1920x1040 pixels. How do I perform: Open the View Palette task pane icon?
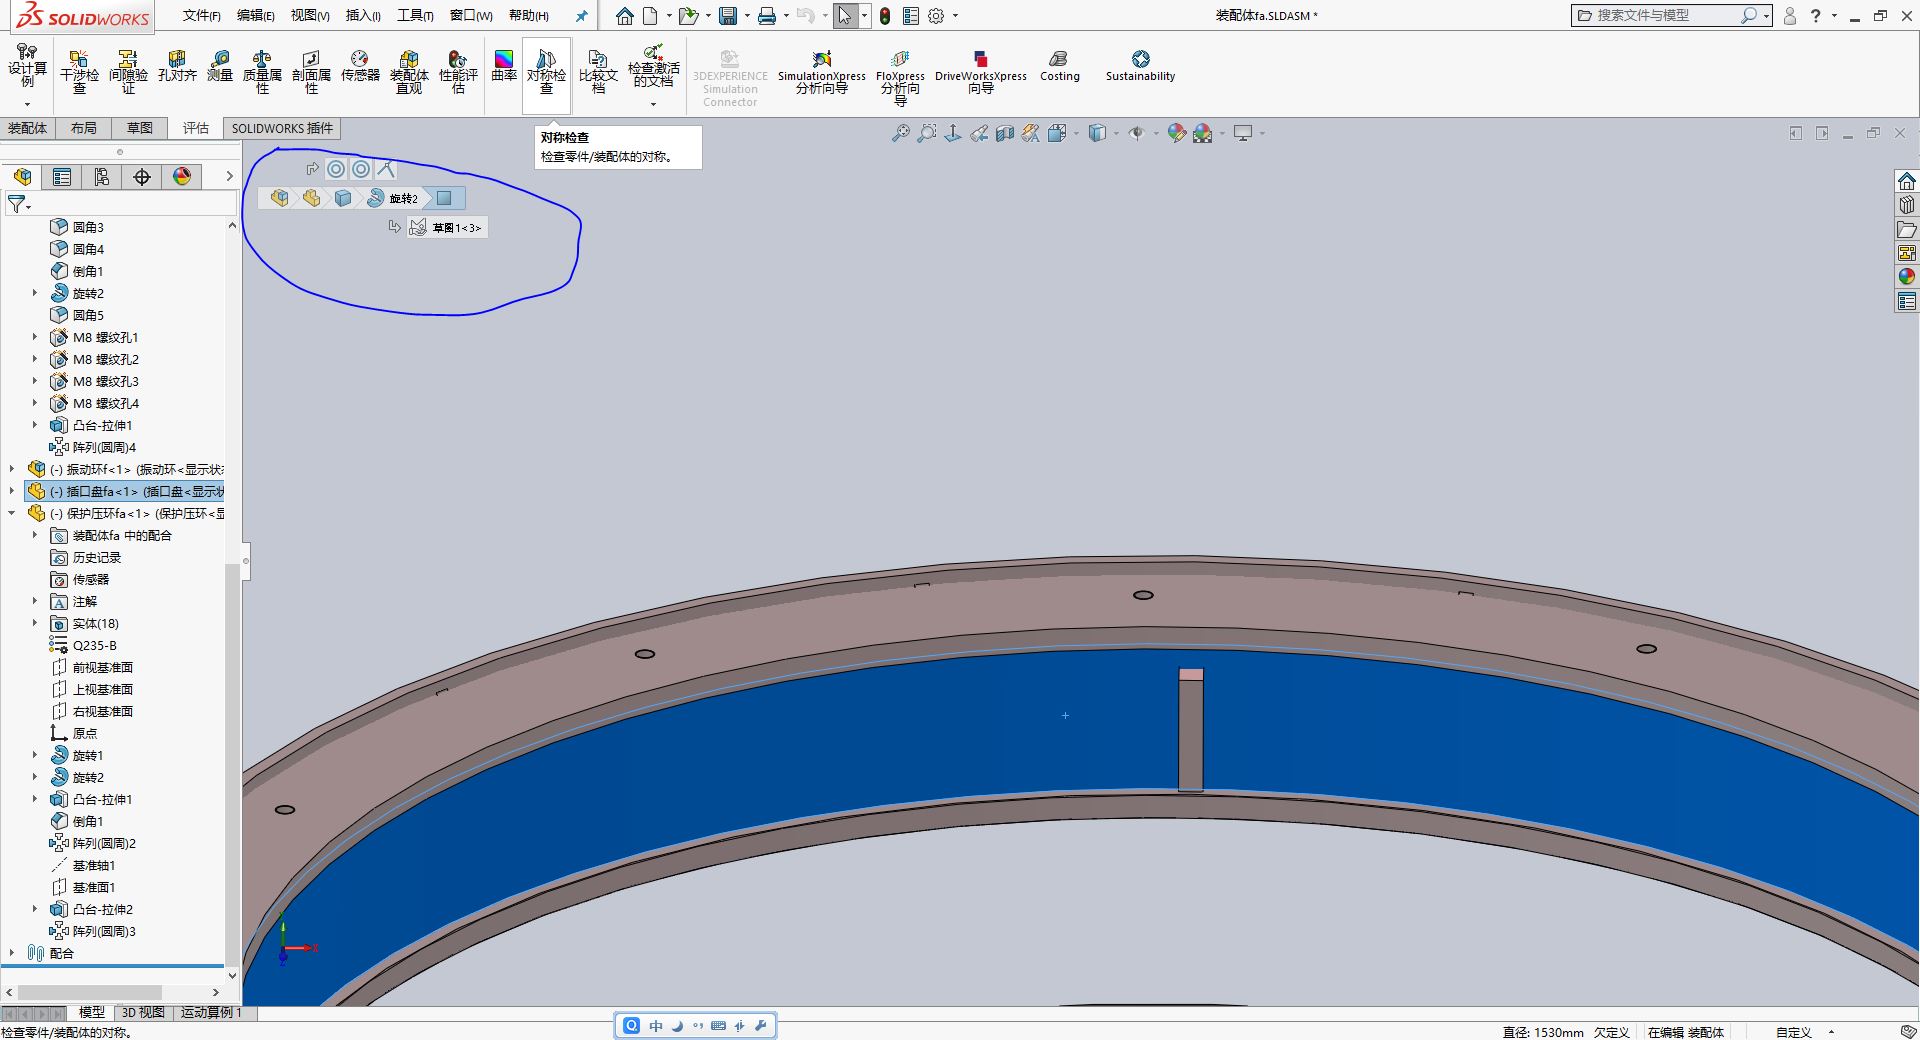1907,253
